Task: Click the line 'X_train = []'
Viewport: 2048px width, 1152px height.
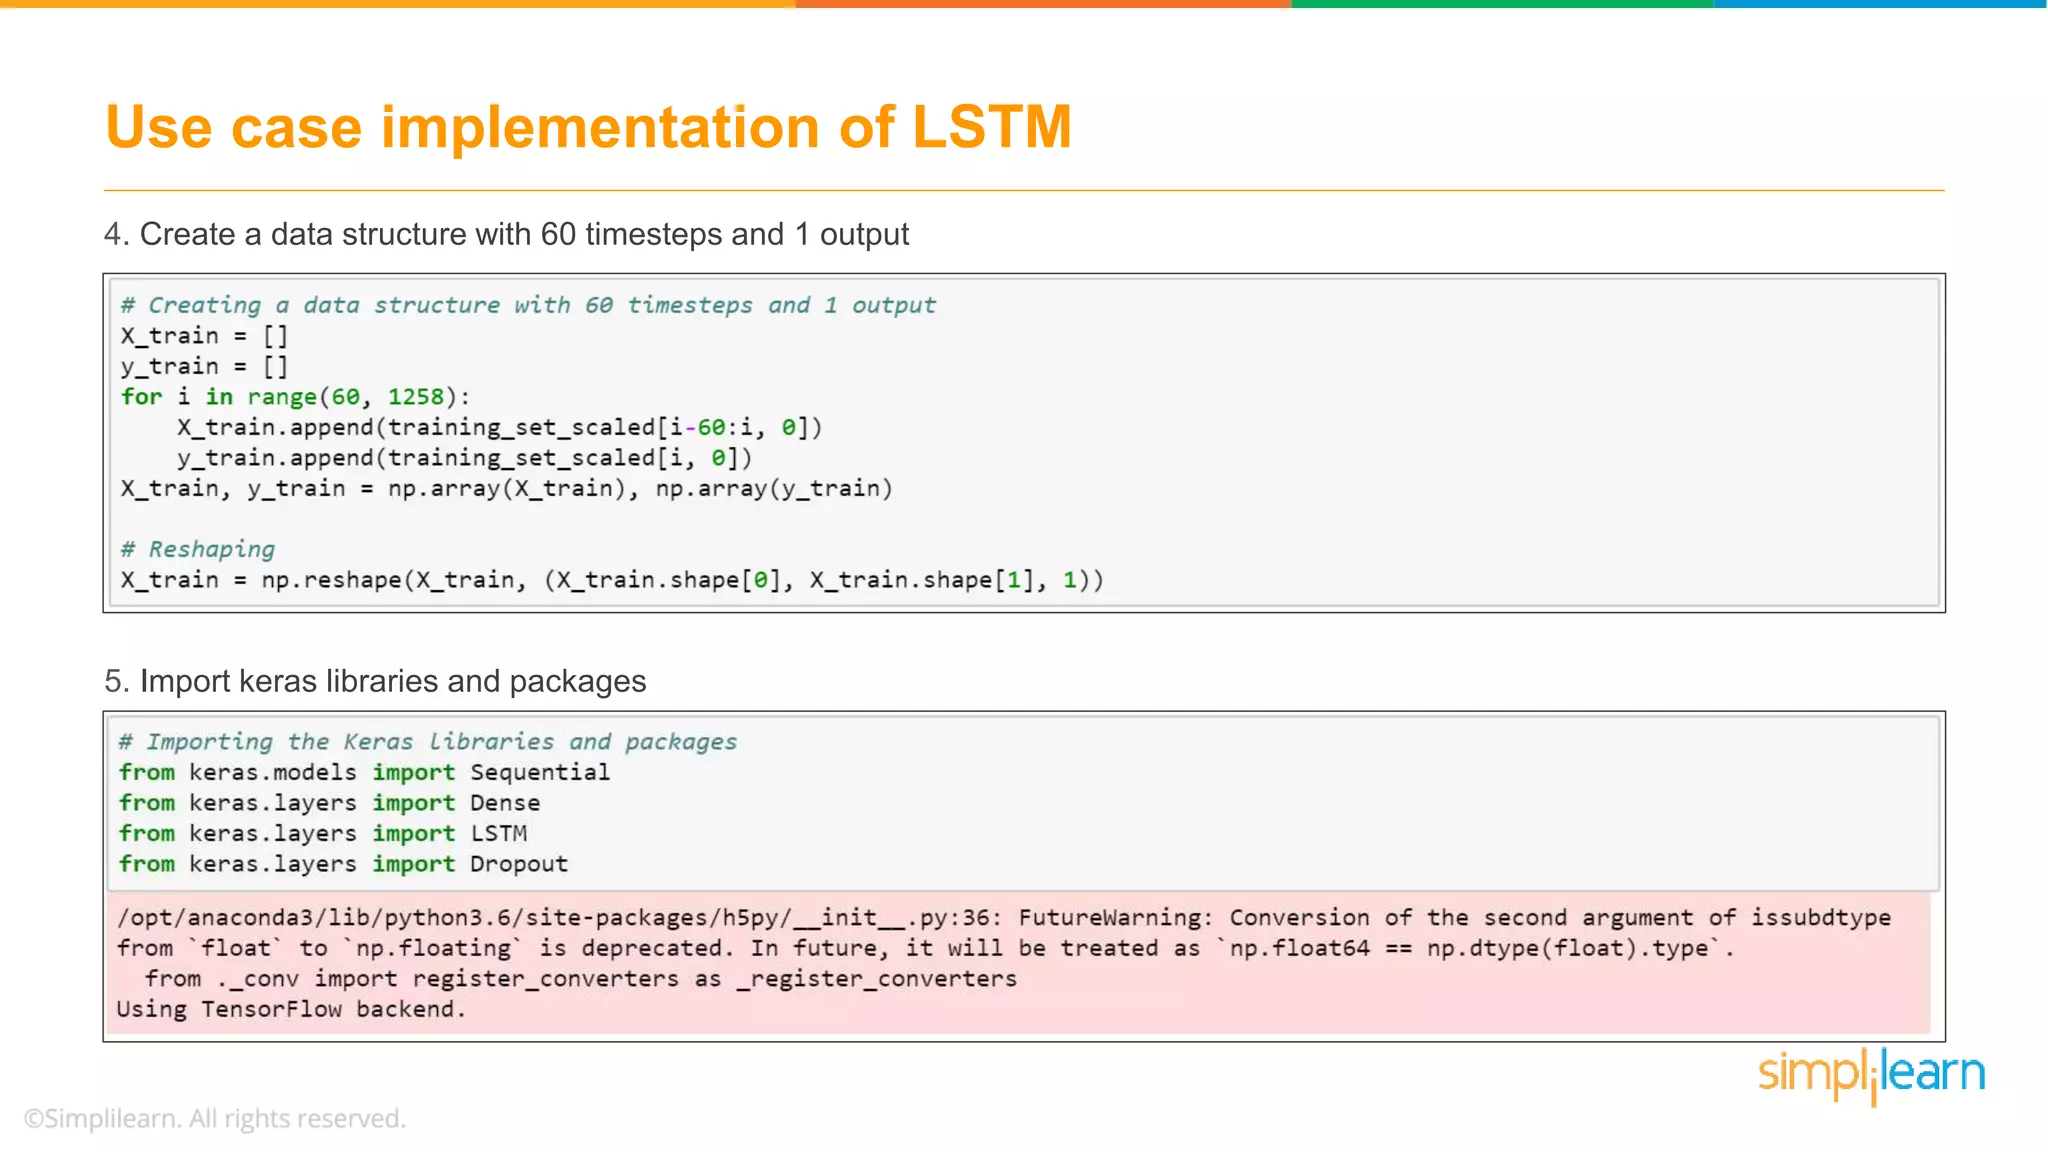Action: coord(204,336)
